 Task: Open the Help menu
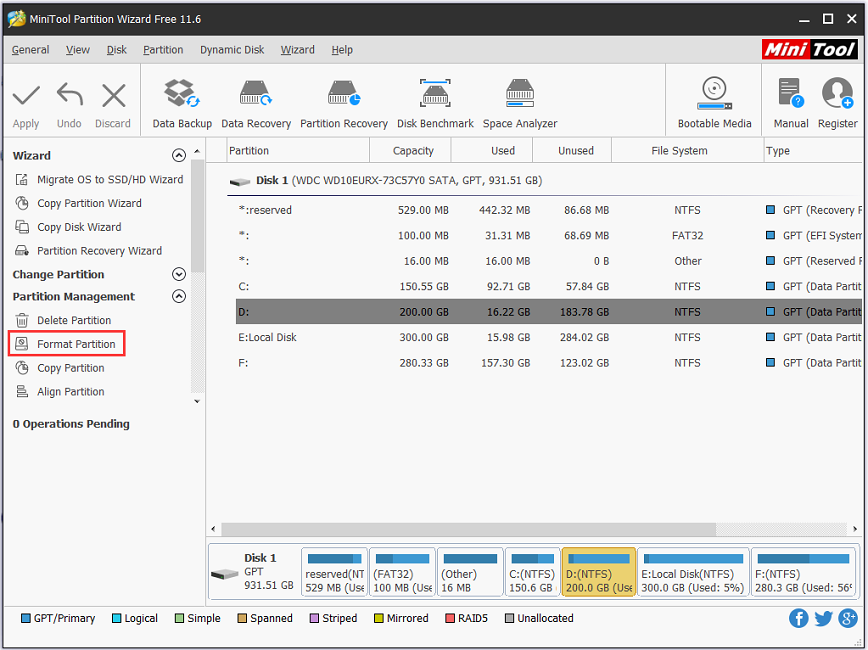point(342,50)
